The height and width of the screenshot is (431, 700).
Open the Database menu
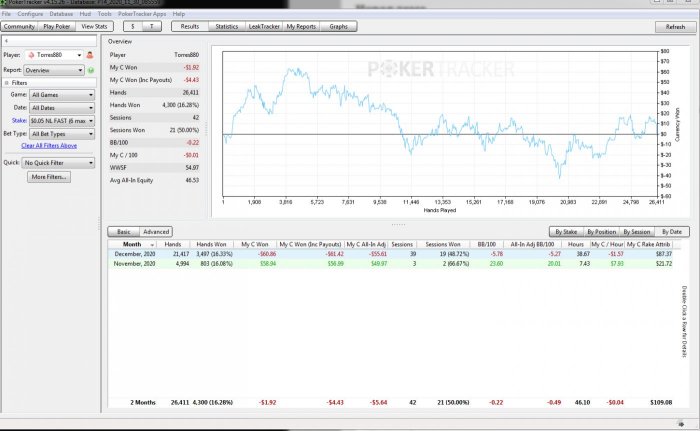coord(61,14)
